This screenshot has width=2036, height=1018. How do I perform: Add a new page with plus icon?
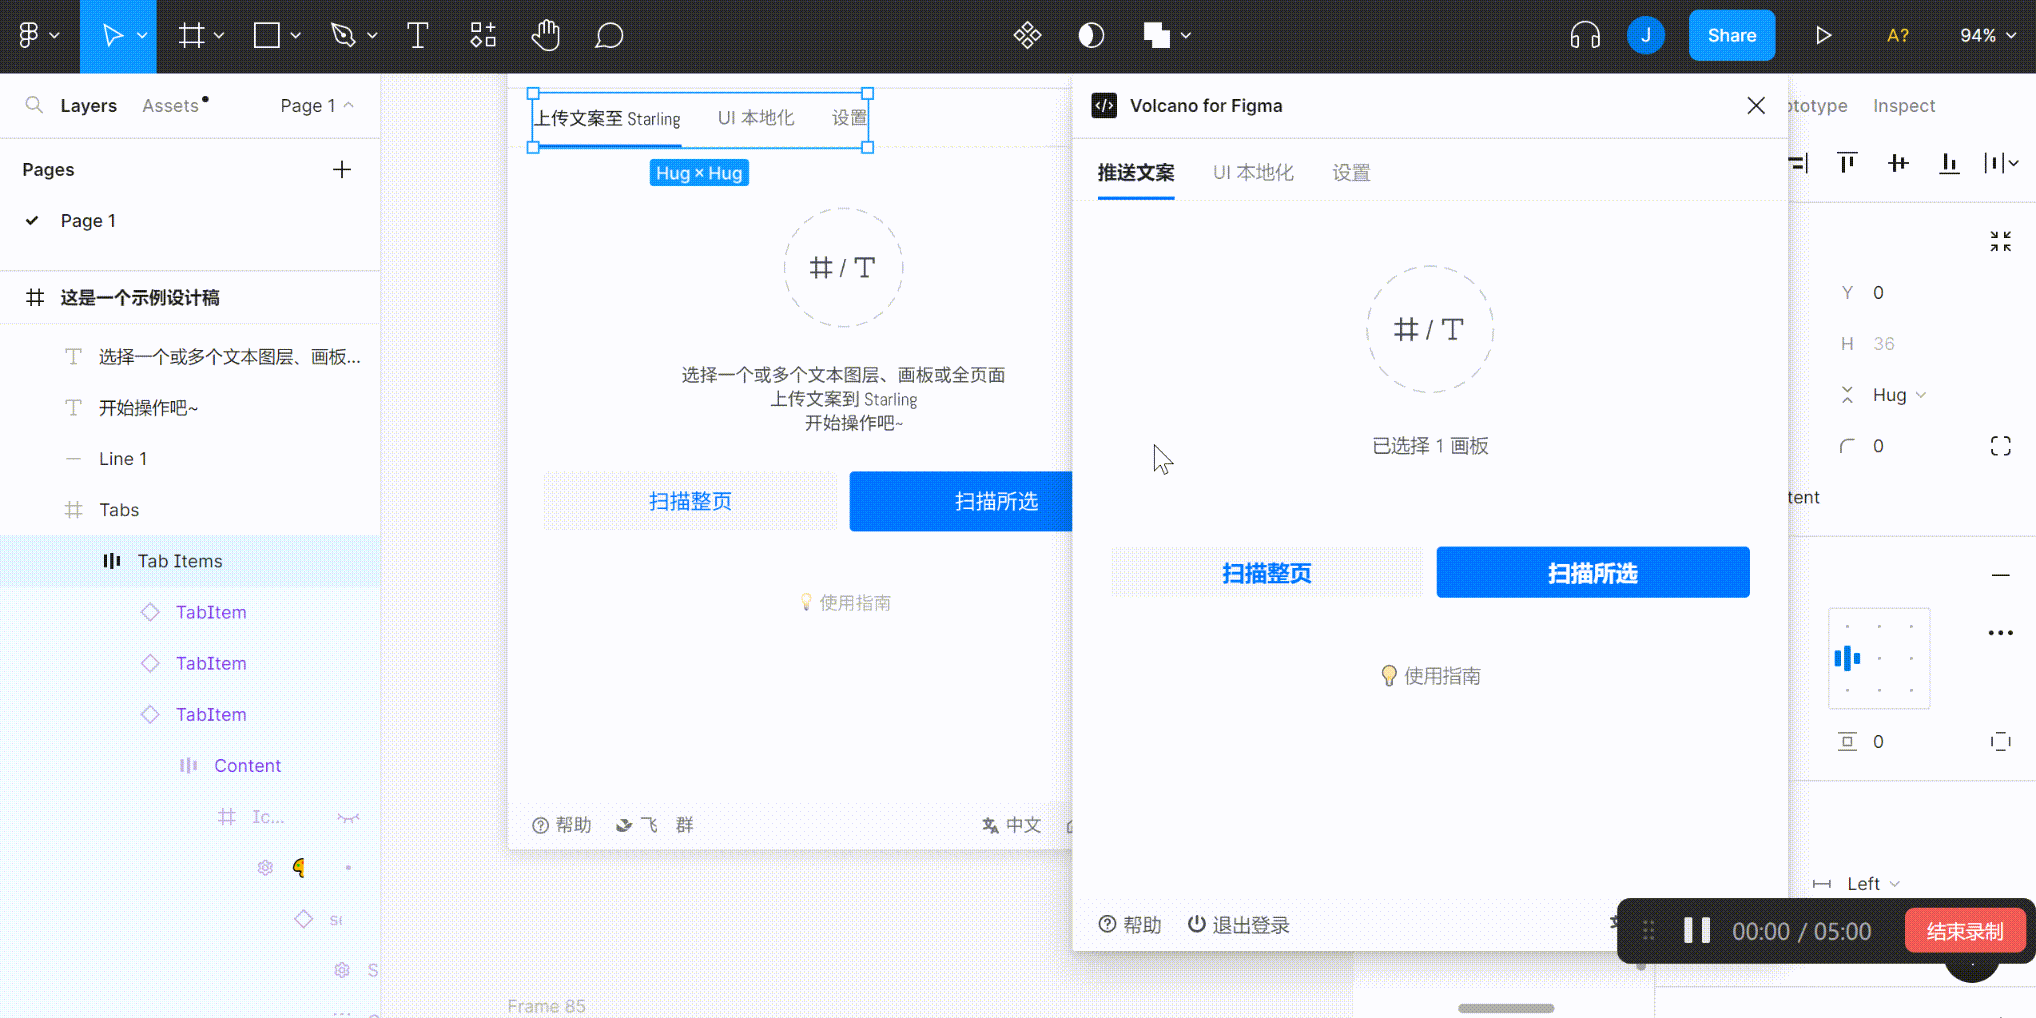point(342,169)
